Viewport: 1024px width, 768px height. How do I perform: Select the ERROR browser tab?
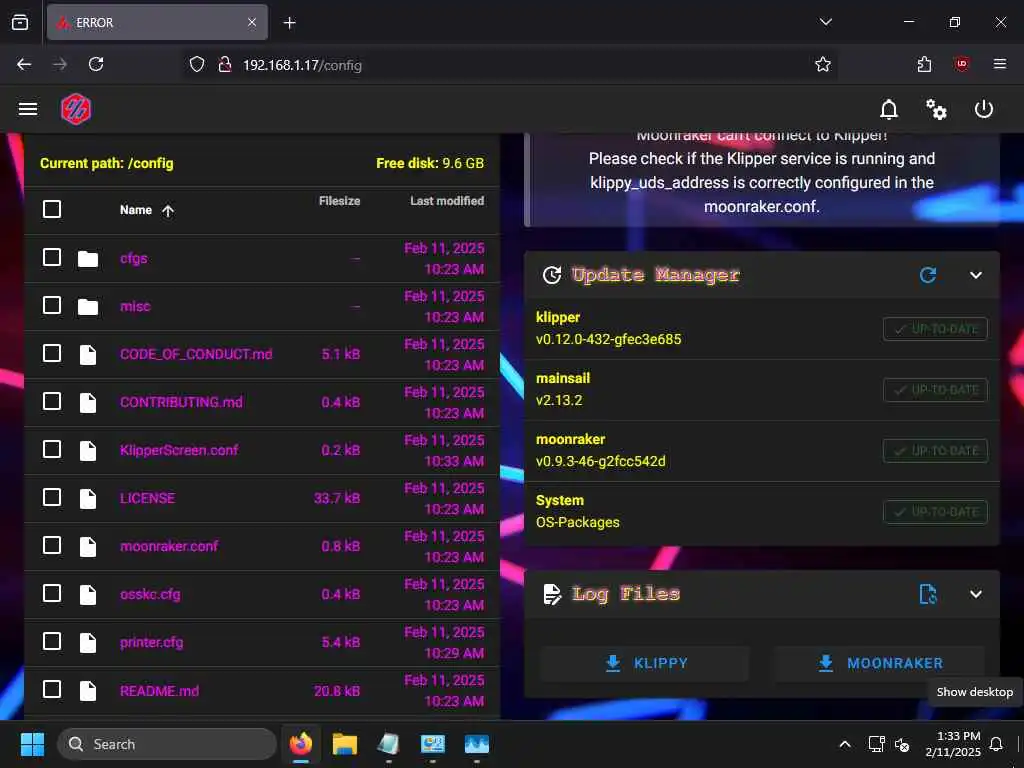coord(157,23)
